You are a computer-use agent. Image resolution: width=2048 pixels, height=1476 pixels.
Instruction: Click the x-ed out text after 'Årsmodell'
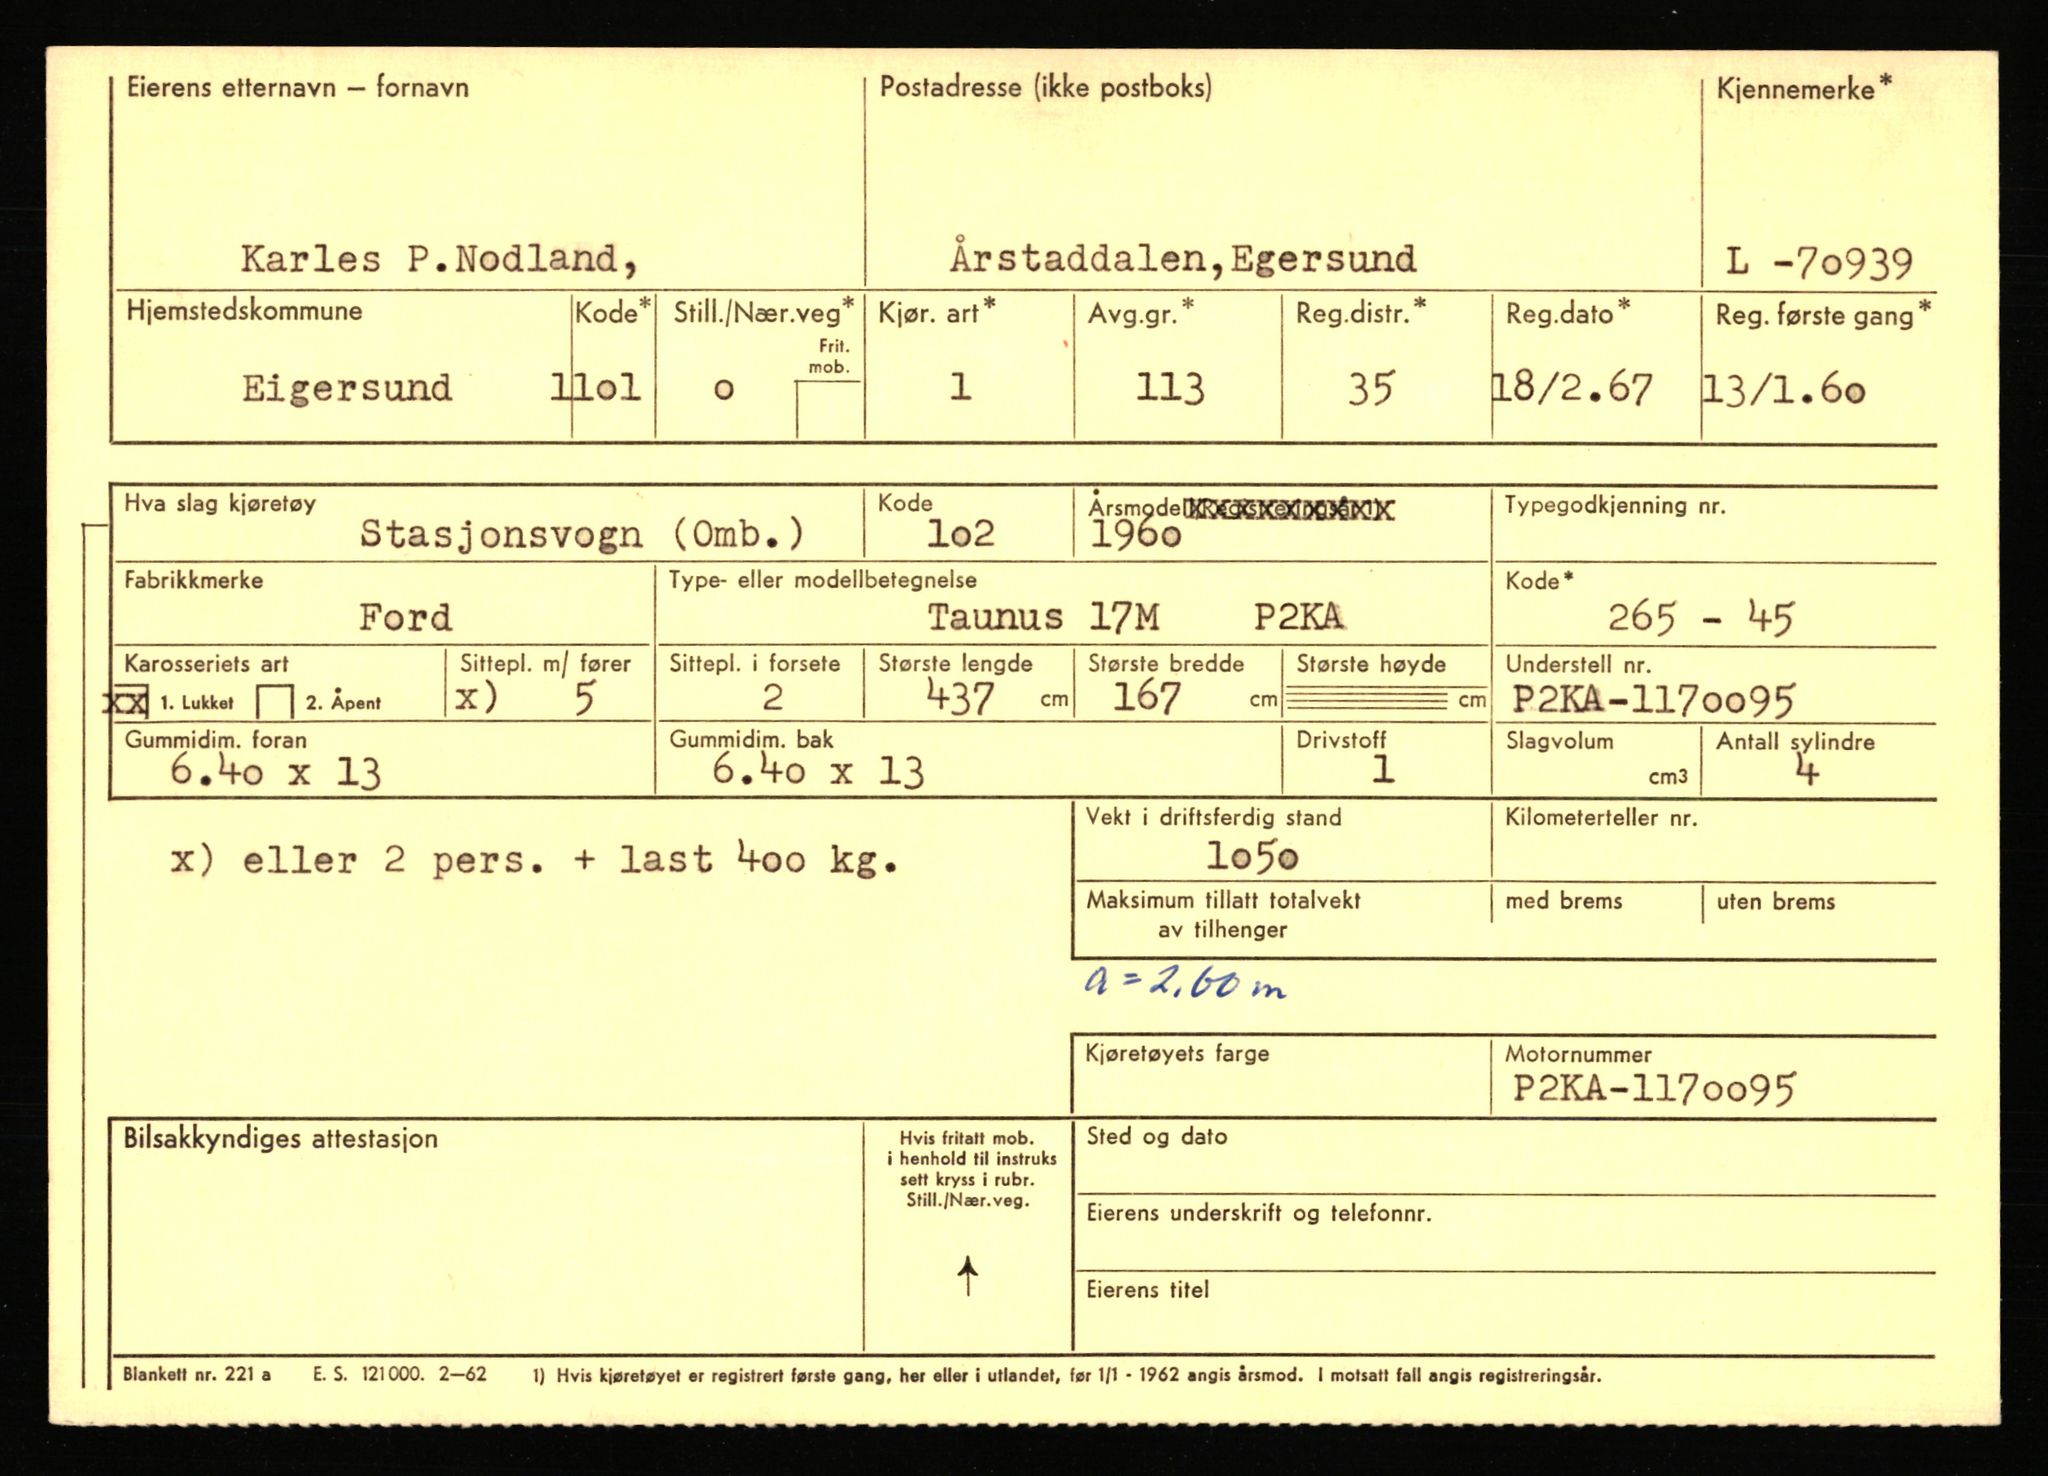pos(1290,510)
